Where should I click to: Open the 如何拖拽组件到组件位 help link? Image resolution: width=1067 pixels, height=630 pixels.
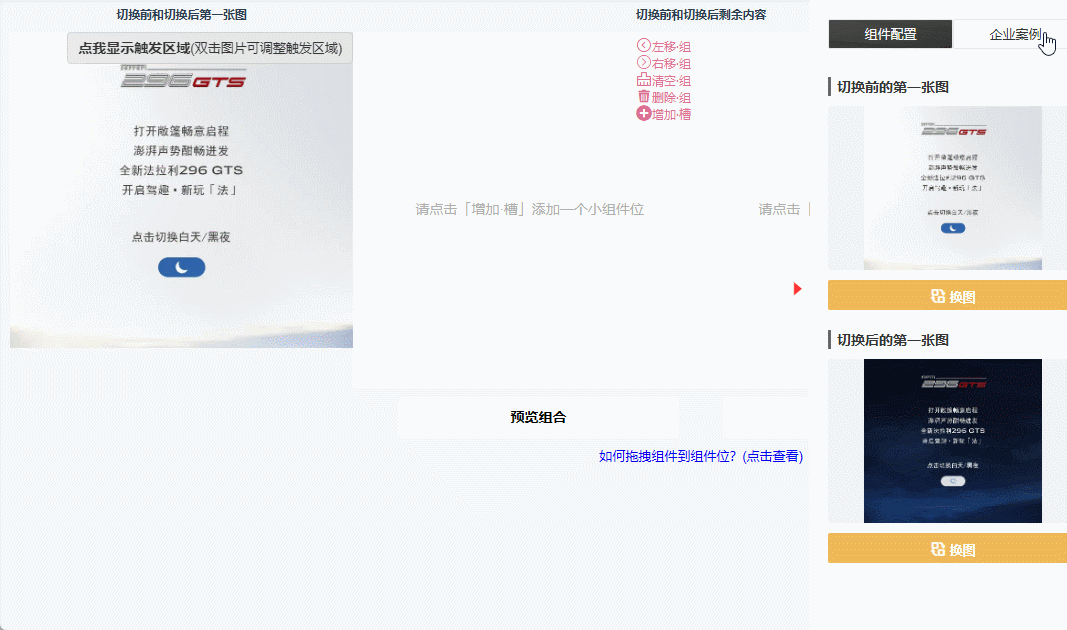pyautogui.click(x=701, y=457)
